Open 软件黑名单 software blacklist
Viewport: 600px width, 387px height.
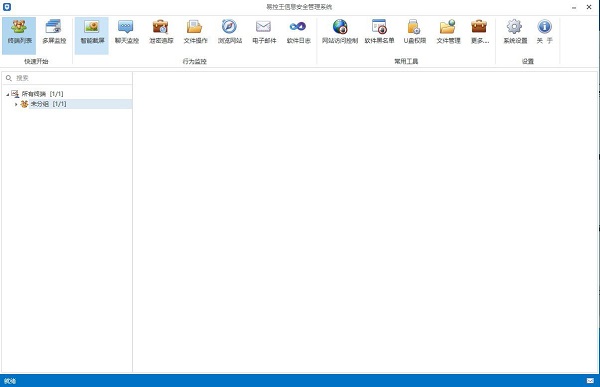point(379,35)
